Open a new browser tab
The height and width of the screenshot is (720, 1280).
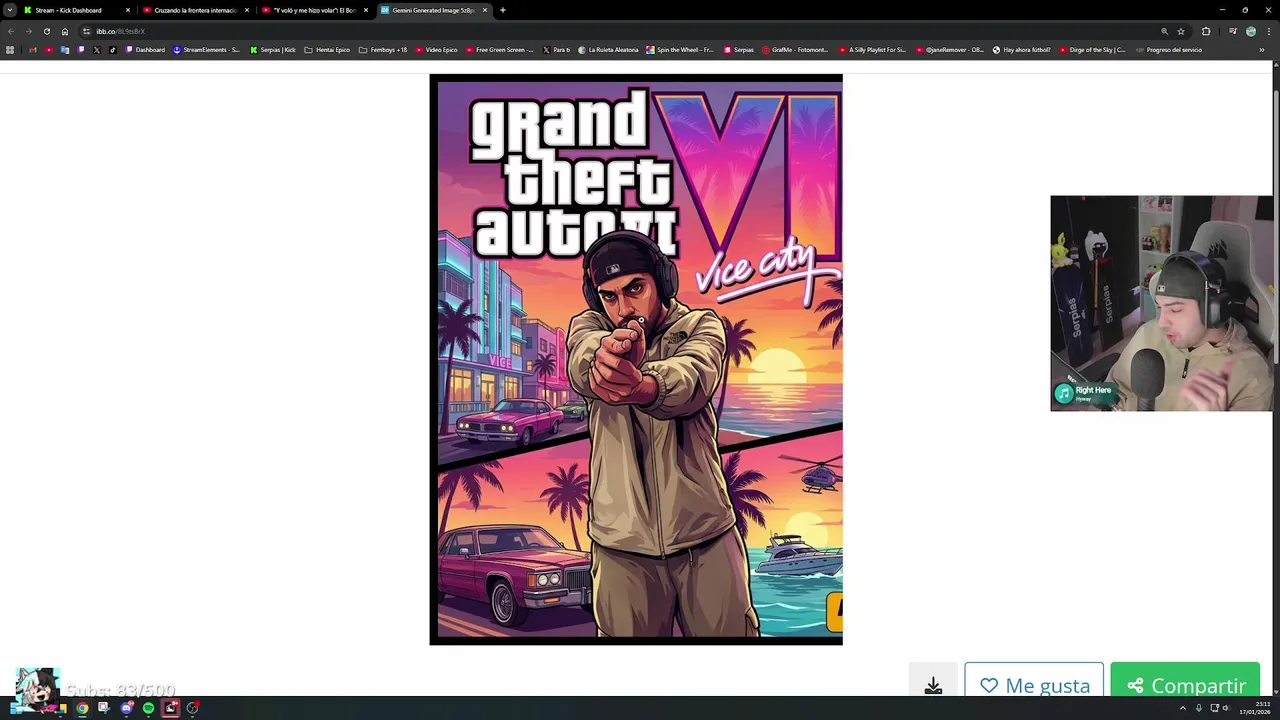(503, 10)
